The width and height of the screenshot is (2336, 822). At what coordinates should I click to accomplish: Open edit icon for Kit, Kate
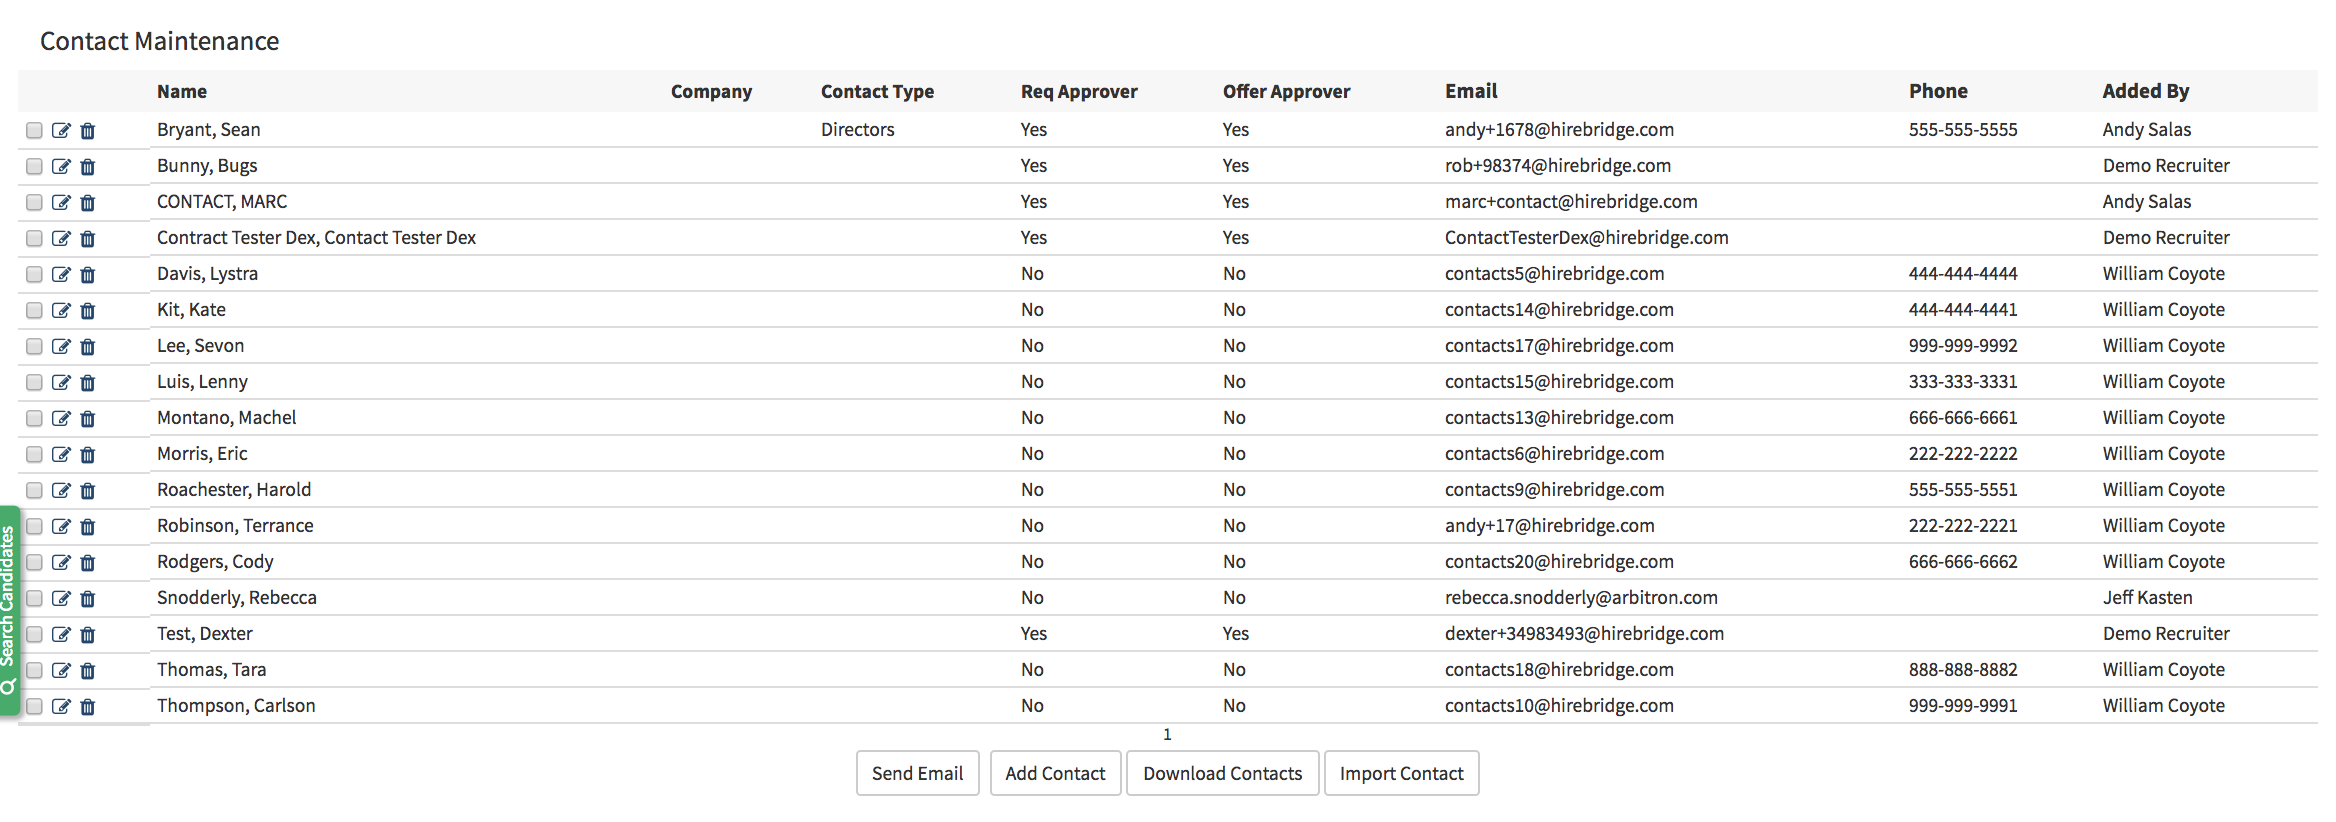point(61,311)
